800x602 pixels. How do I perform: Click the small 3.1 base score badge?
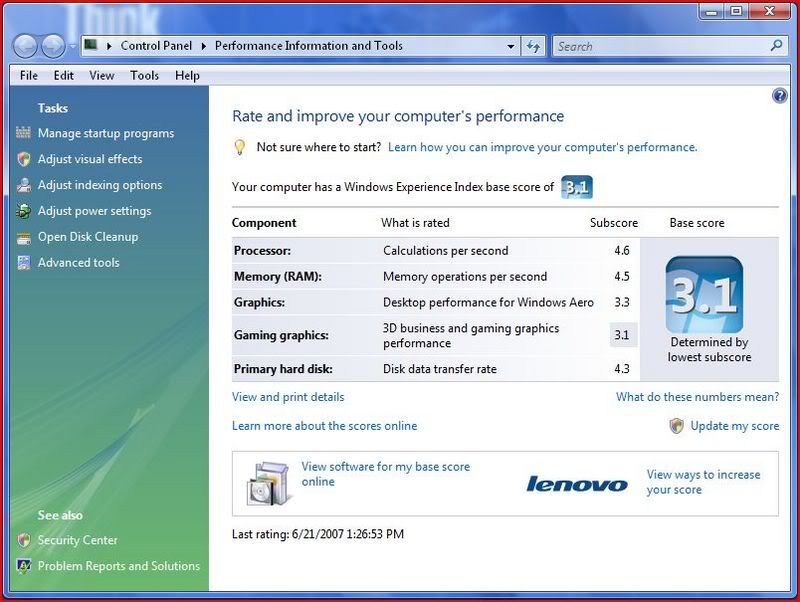pyautogui.click(x=577, y=187)
